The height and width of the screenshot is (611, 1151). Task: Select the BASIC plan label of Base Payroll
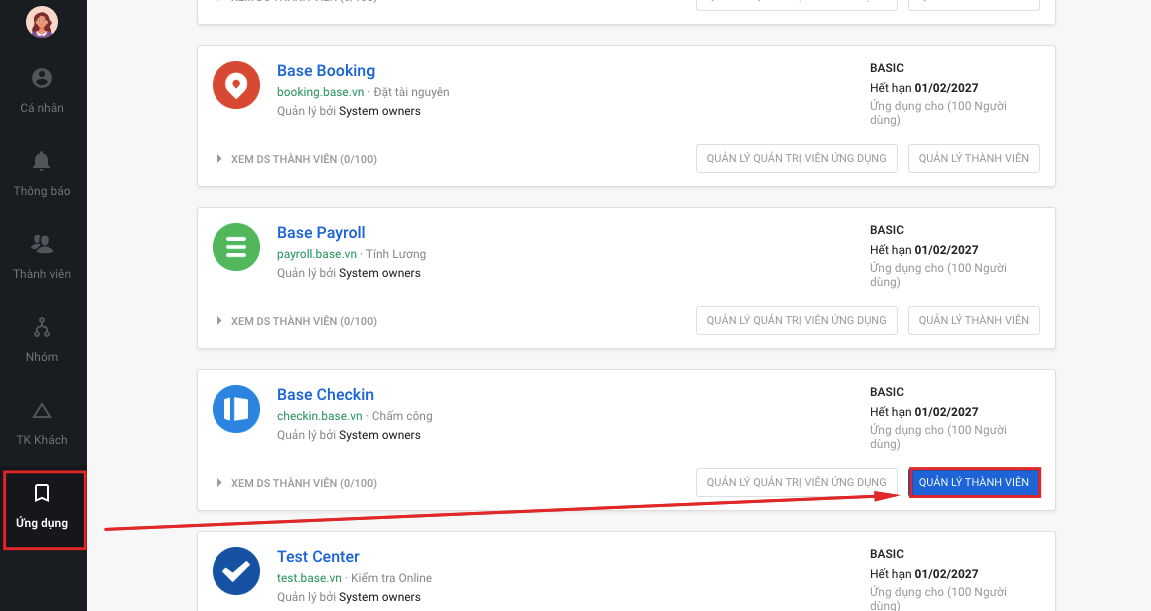click(887, 230)
